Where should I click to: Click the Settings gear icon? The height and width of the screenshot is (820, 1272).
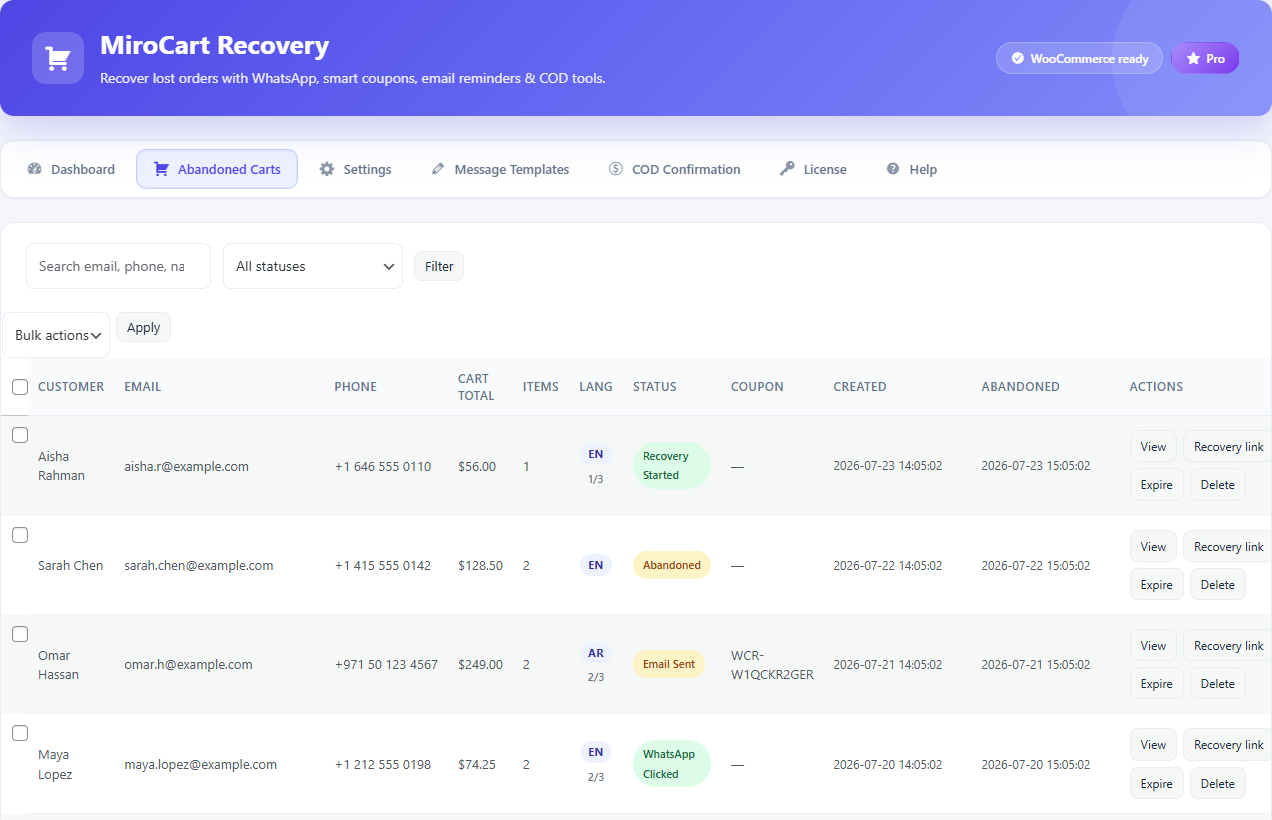327,169
